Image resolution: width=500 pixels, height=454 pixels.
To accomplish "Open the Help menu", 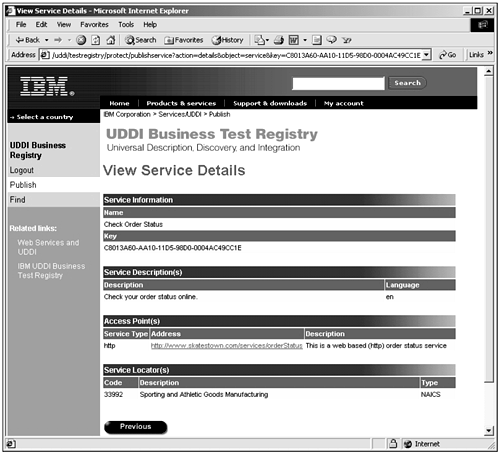I will (x=150, y=25).
